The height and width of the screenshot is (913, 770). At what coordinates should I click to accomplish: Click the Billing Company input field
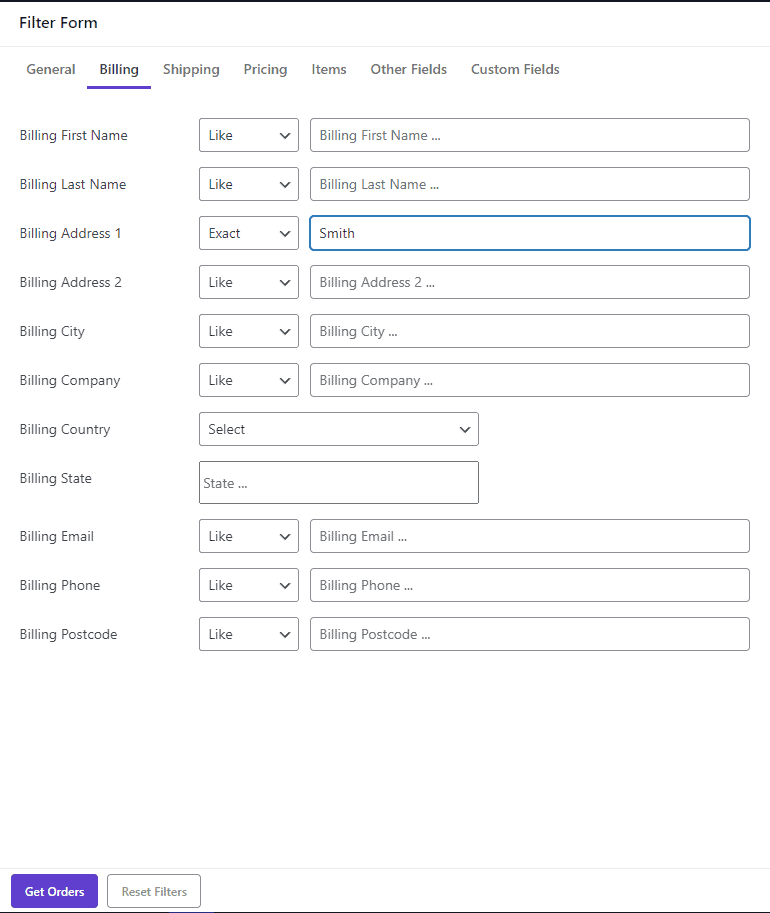(529, 380)
